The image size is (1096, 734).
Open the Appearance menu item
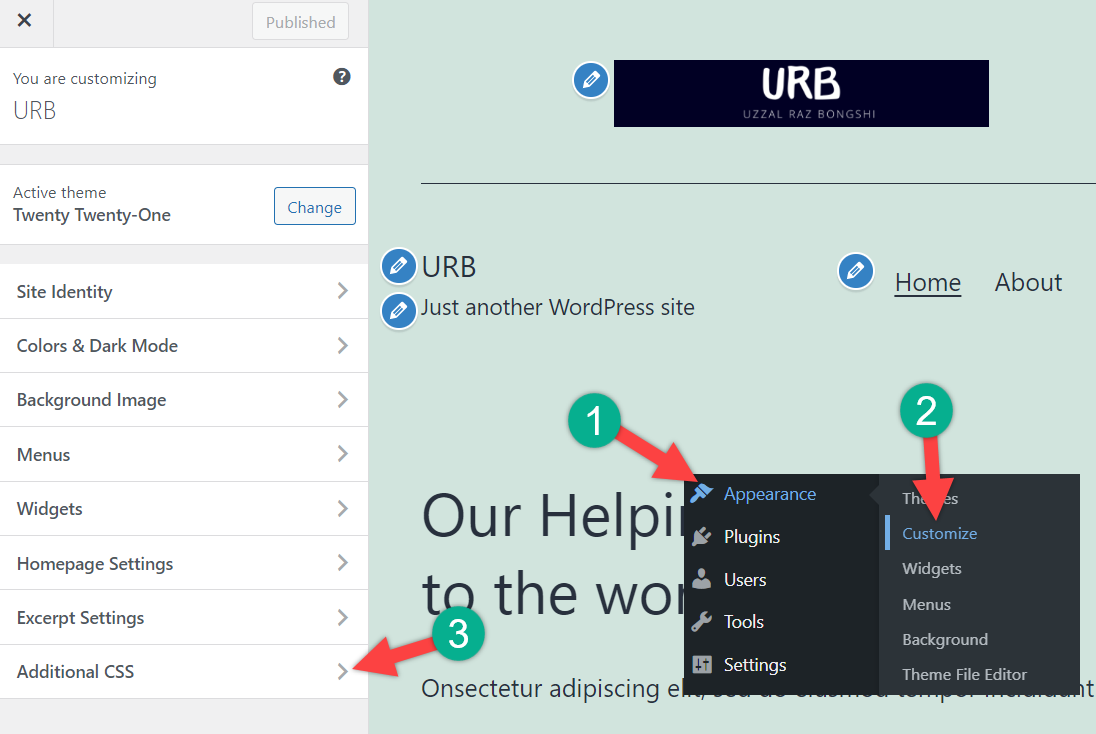point(769,494)
